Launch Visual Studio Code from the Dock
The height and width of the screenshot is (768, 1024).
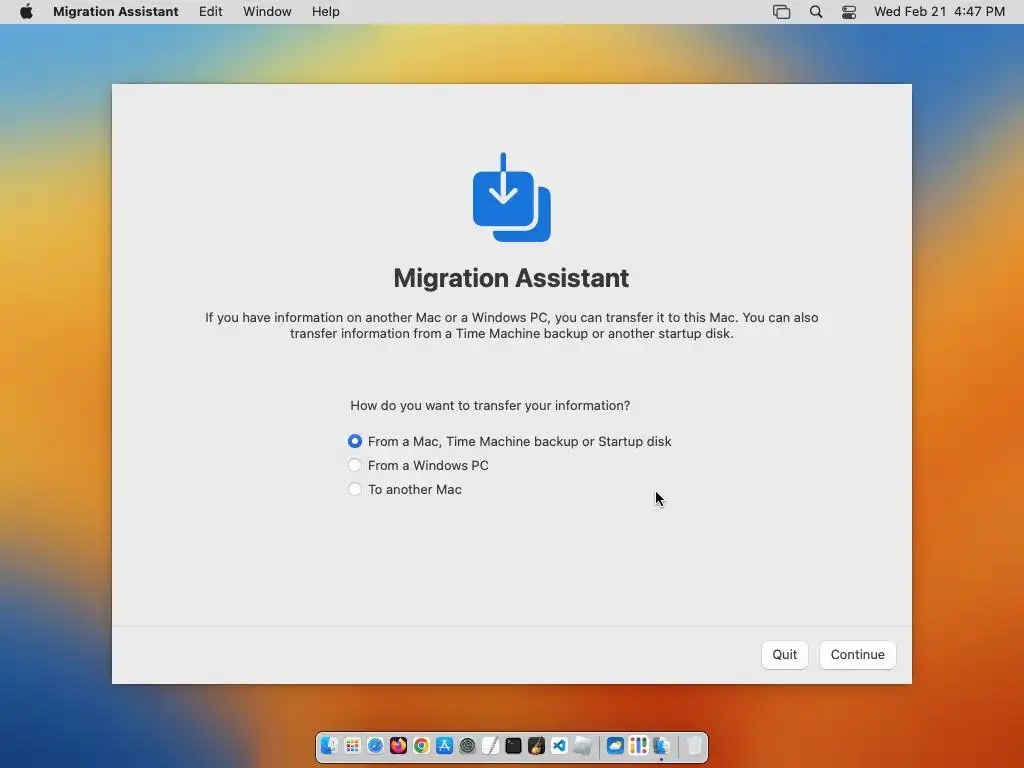point(559,746)
